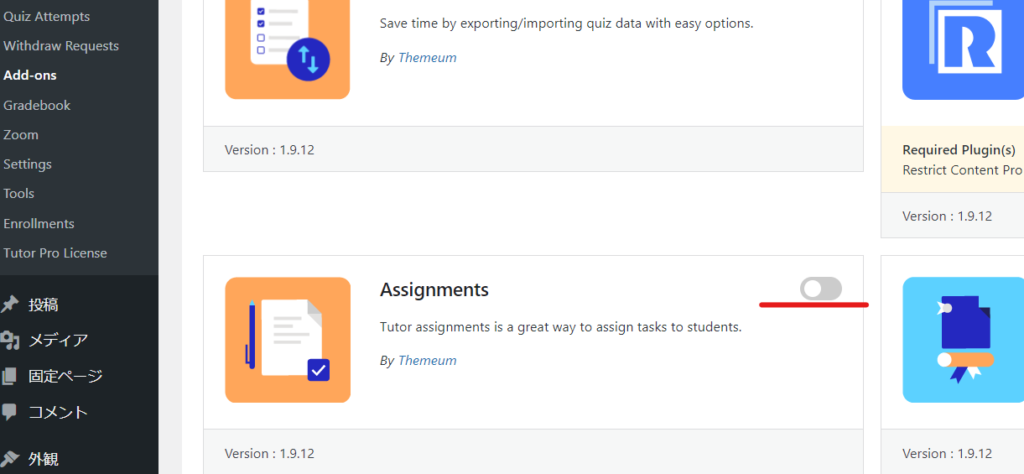Click the paintbrush icon beside 外観
Viewport: 1024px width, 474px height.
tap(10, 459)
